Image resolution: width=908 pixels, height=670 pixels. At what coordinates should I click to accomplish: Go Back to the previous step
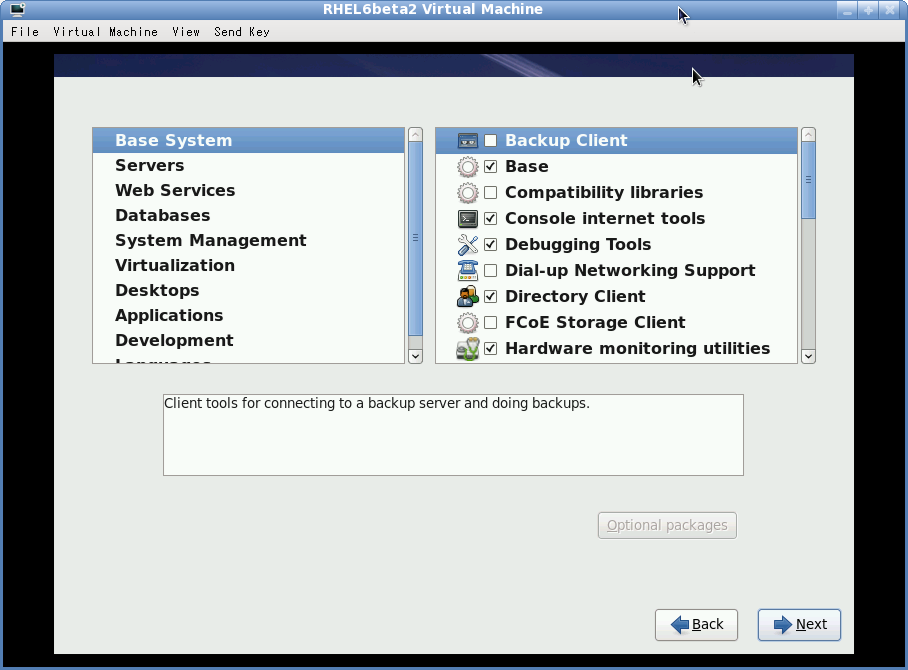tap(696, 625)
